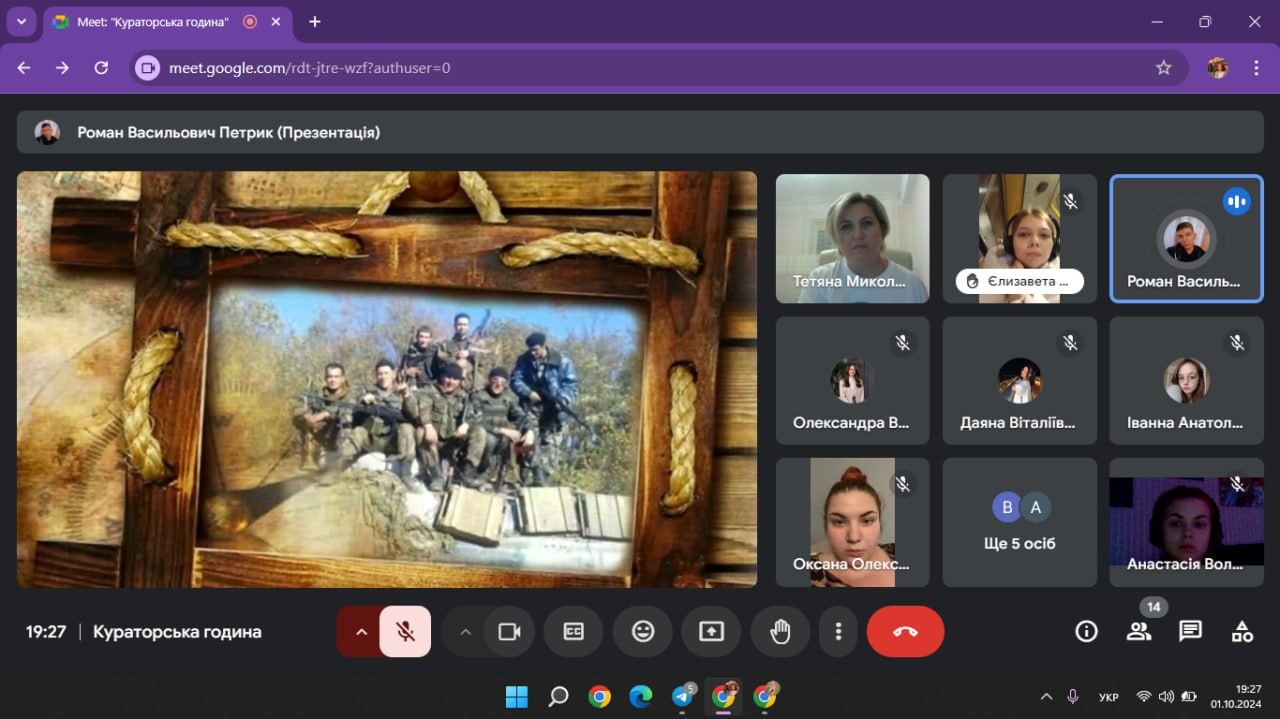Leave the call with red hang-up button

click(905, 631)
